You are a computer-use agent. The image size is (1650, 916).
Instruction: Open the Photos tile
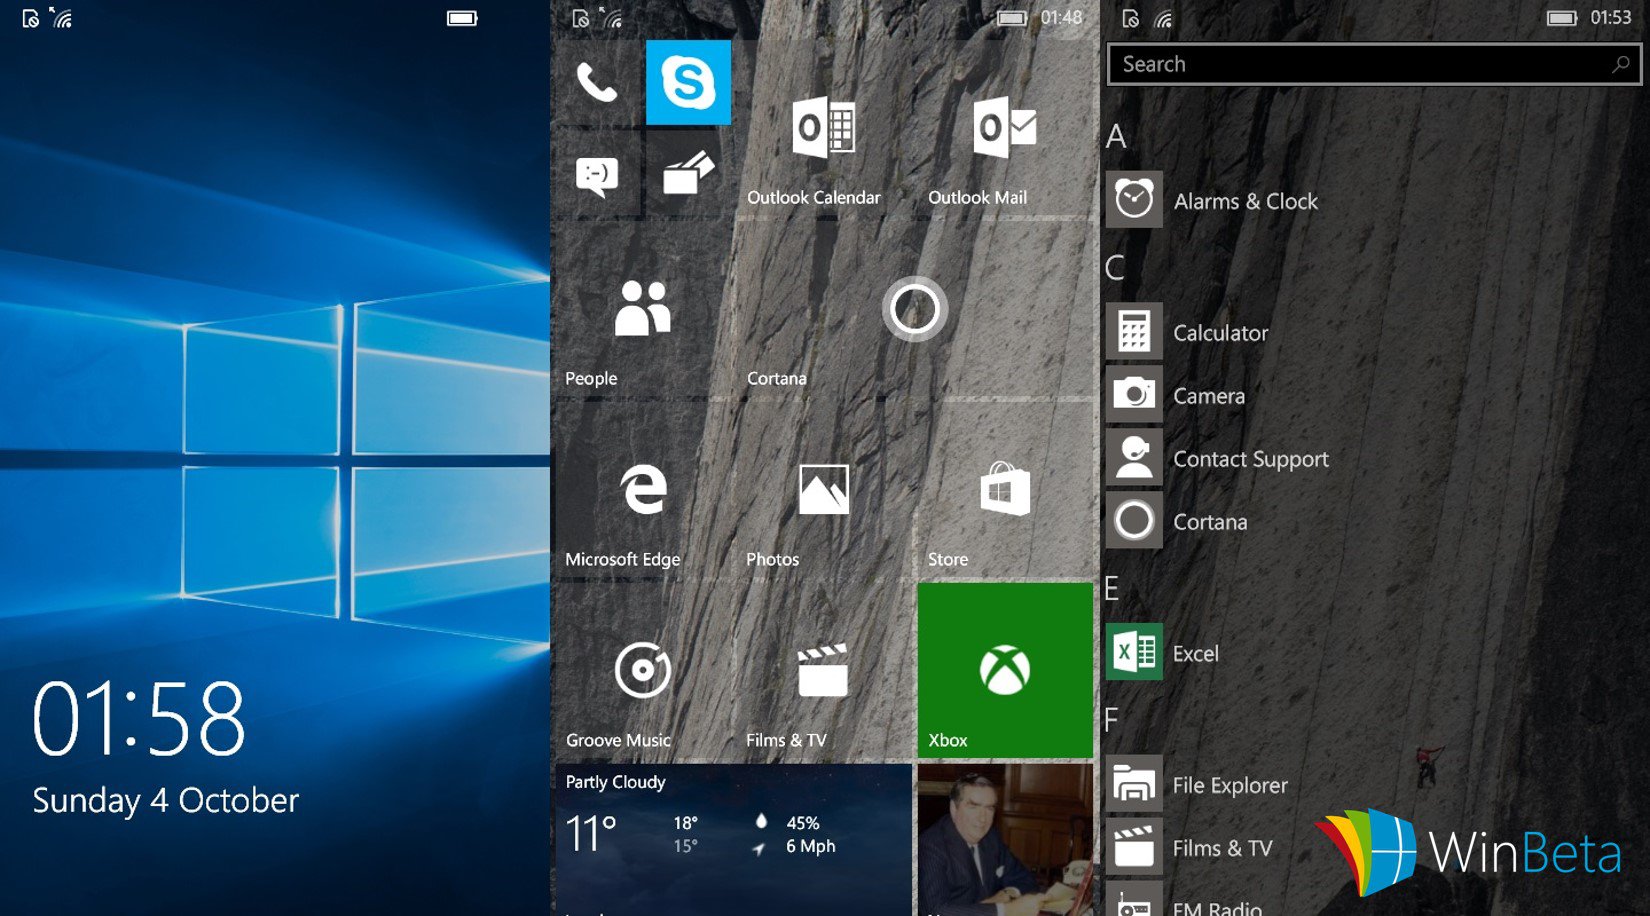[x=823, y=490]
